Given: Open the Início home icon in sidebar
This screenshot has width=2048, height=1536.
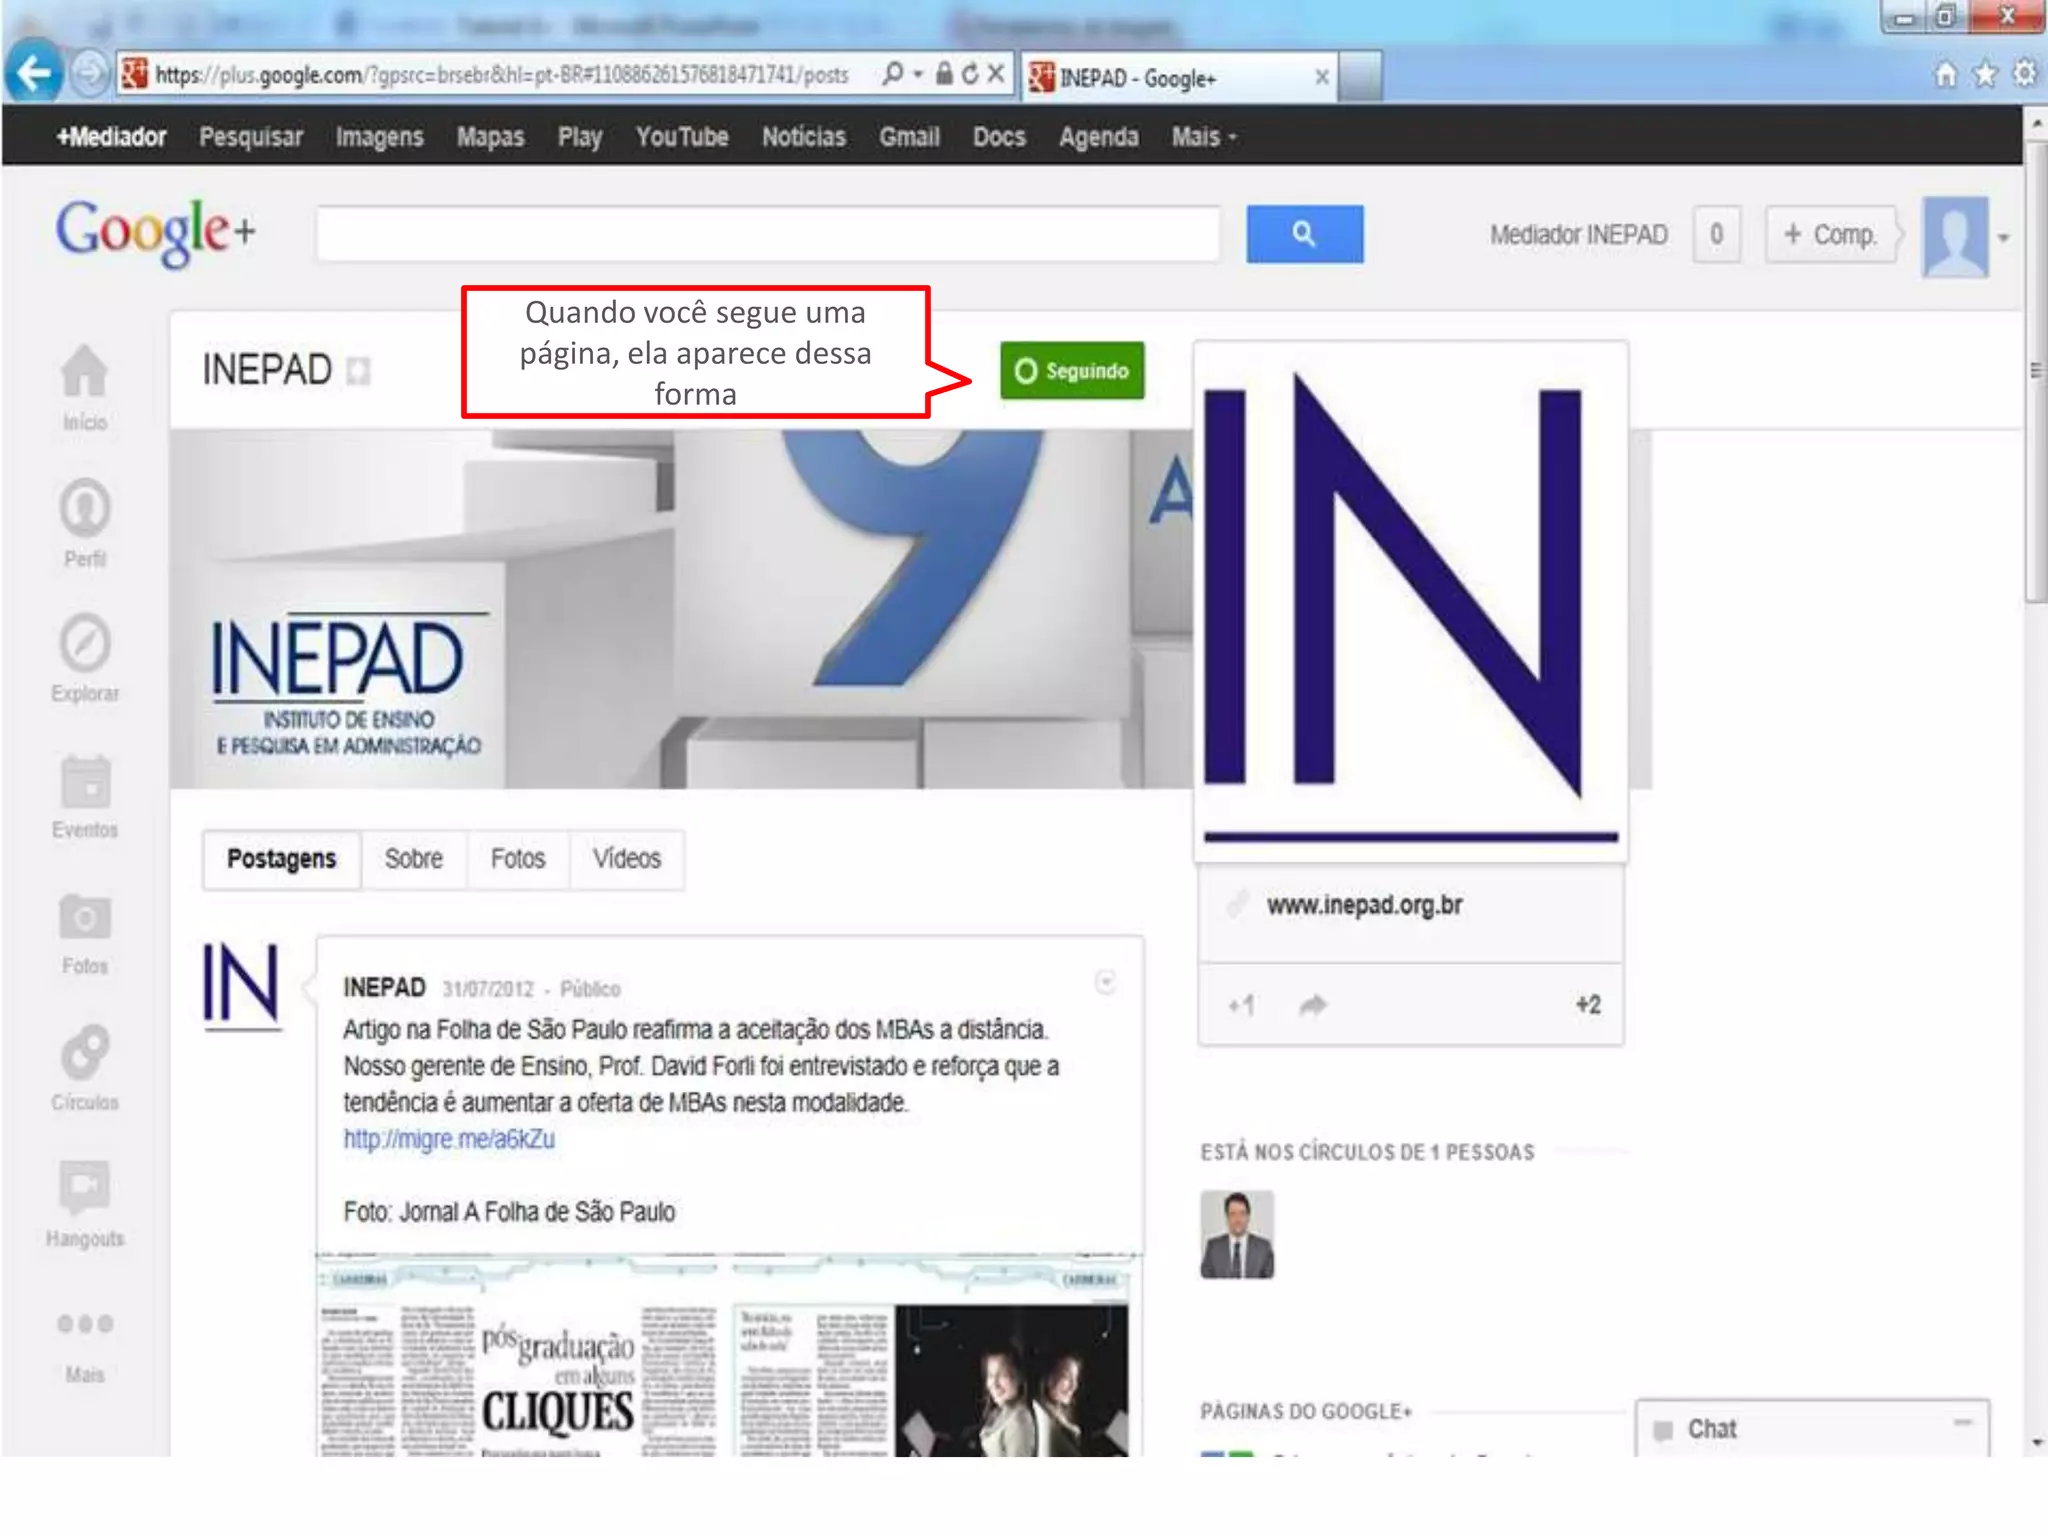Looking at the screenshot, I should point(84,373).
